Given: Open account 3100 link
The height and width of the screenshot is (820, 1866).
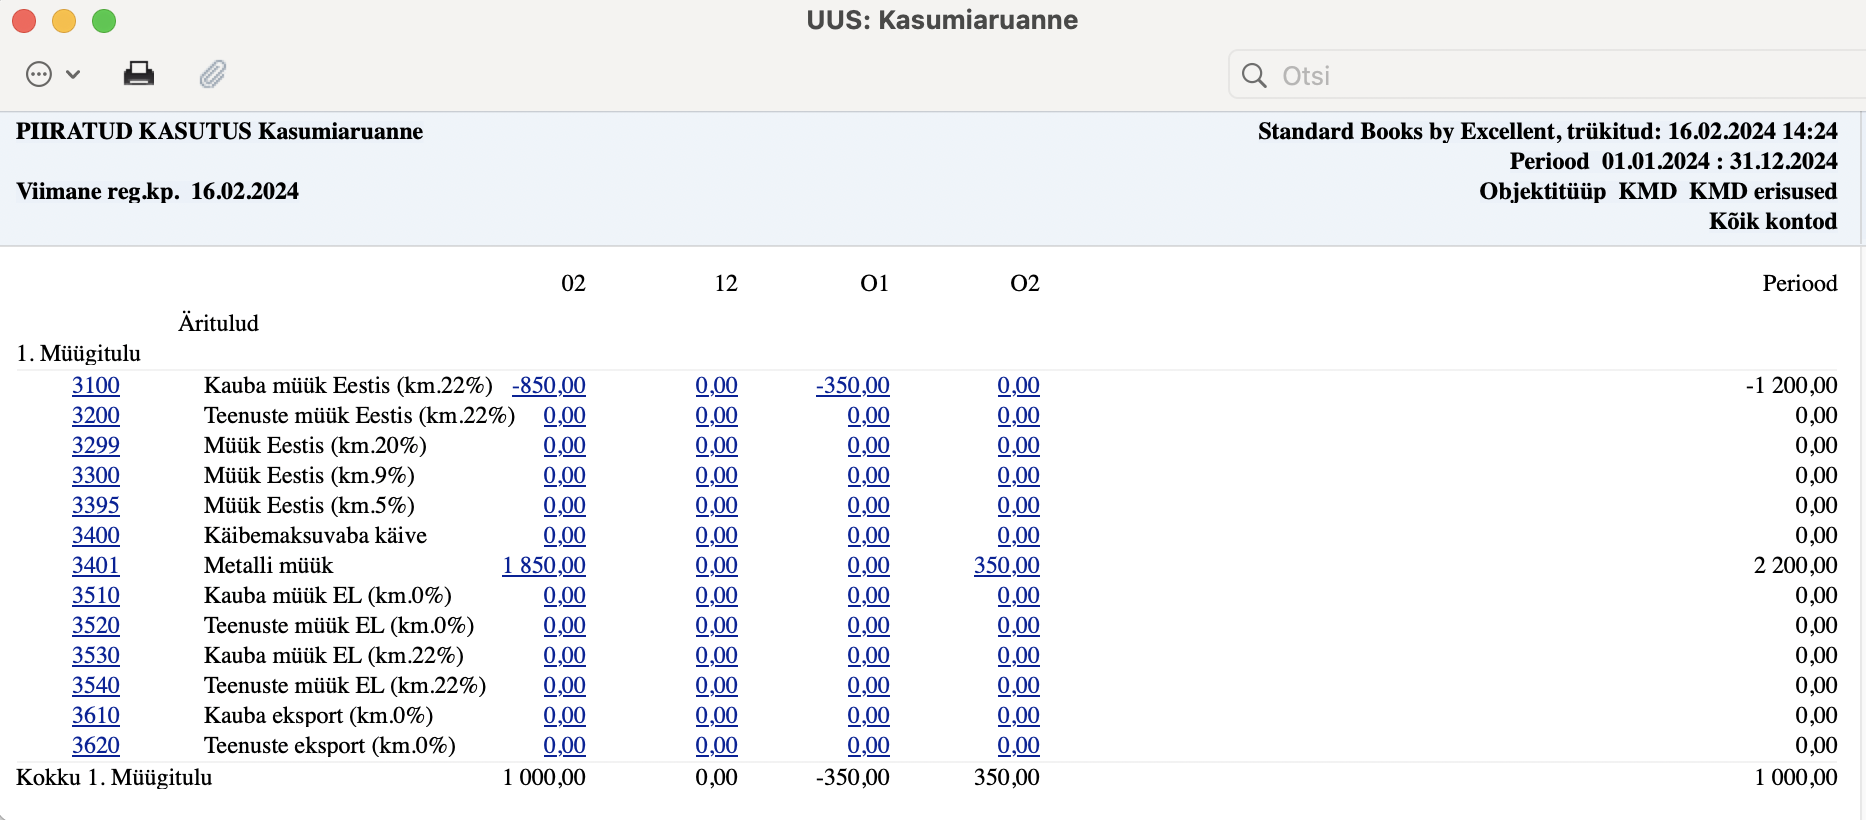Looking at the screenshot, I should click(x=96, y=385).
